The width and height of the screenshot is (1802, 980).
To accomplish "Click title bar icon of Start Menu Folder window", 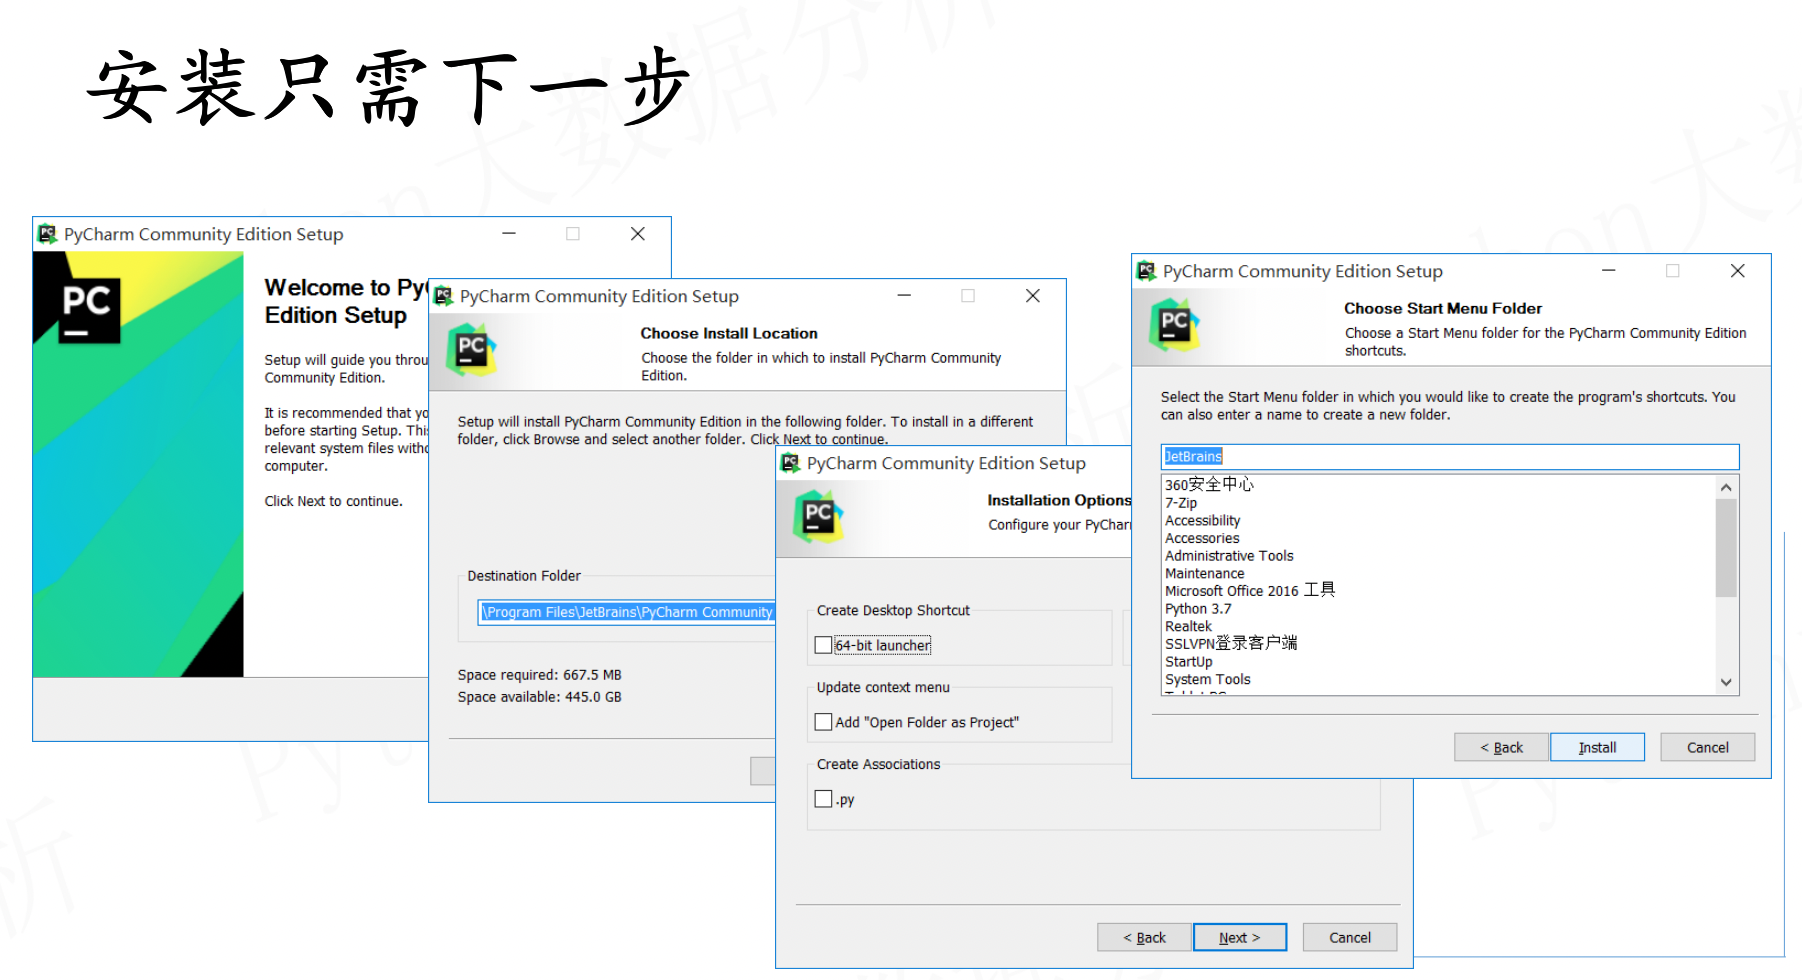I will pyautogui.click(x=1146, y=271).
